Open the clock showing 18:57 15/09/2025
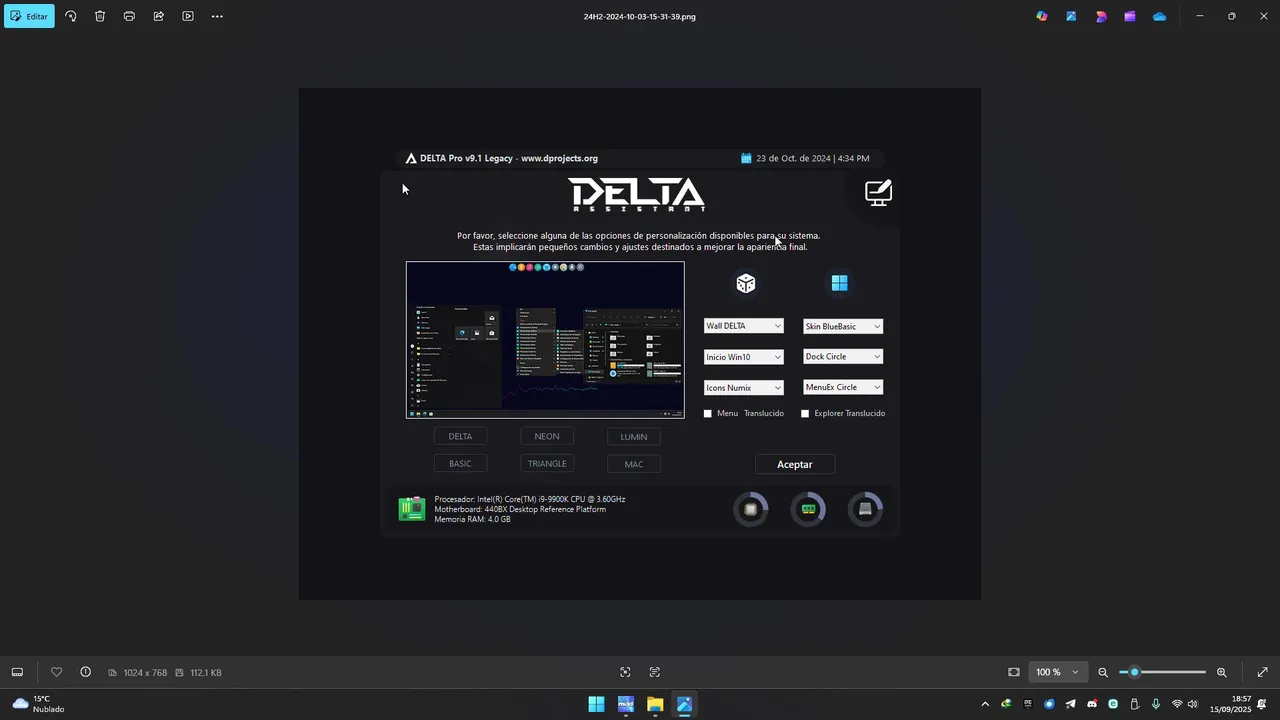 (x=1230, y=704)
